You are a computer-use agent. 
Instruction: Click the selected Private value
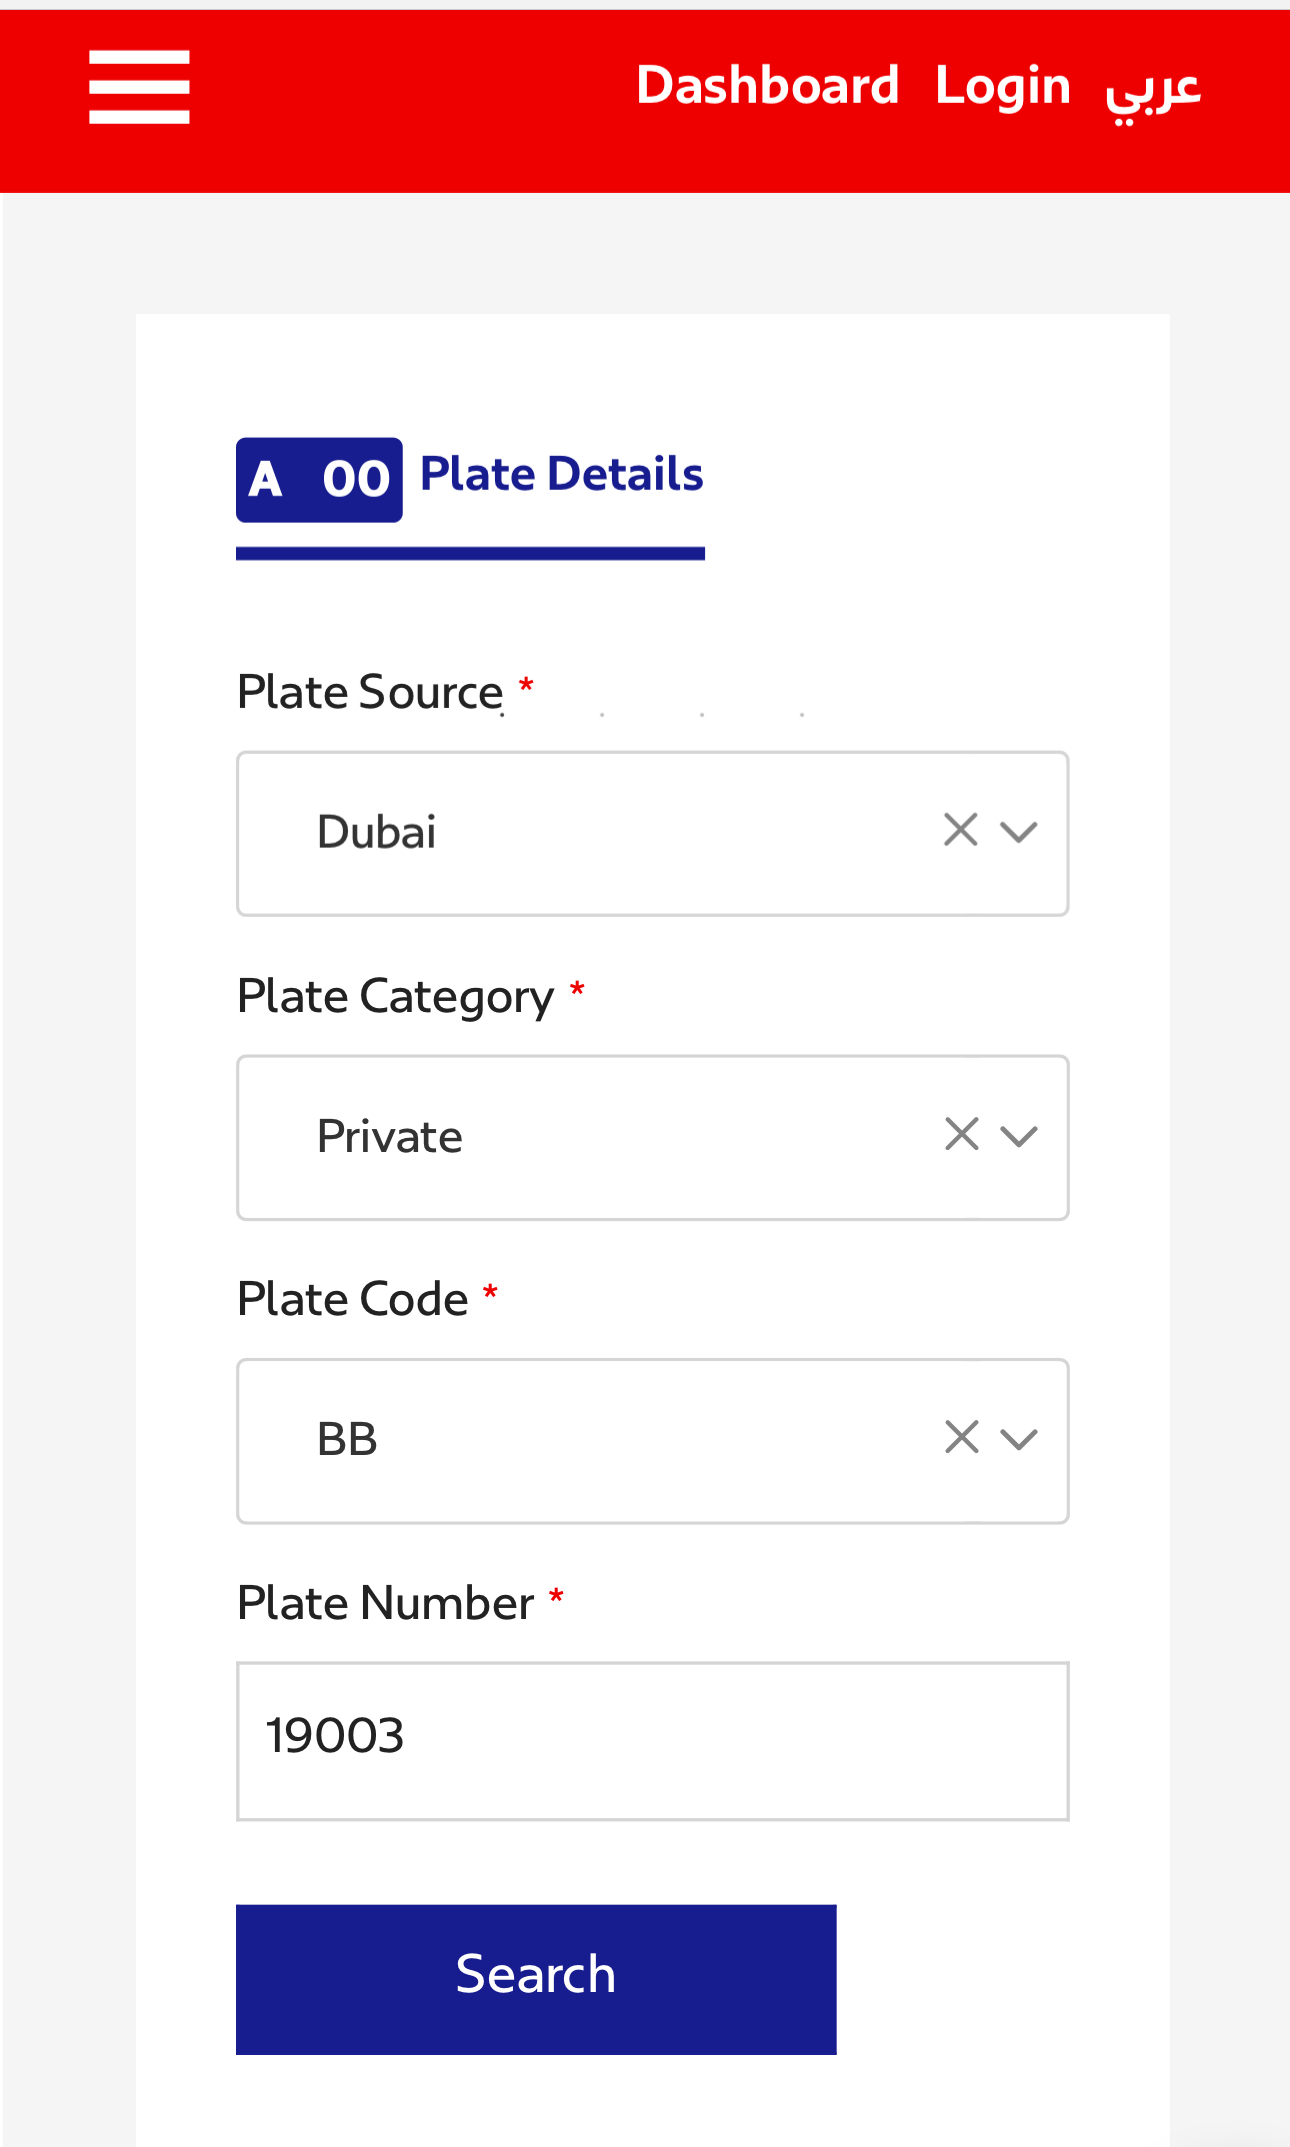(x=390, y=1137)
